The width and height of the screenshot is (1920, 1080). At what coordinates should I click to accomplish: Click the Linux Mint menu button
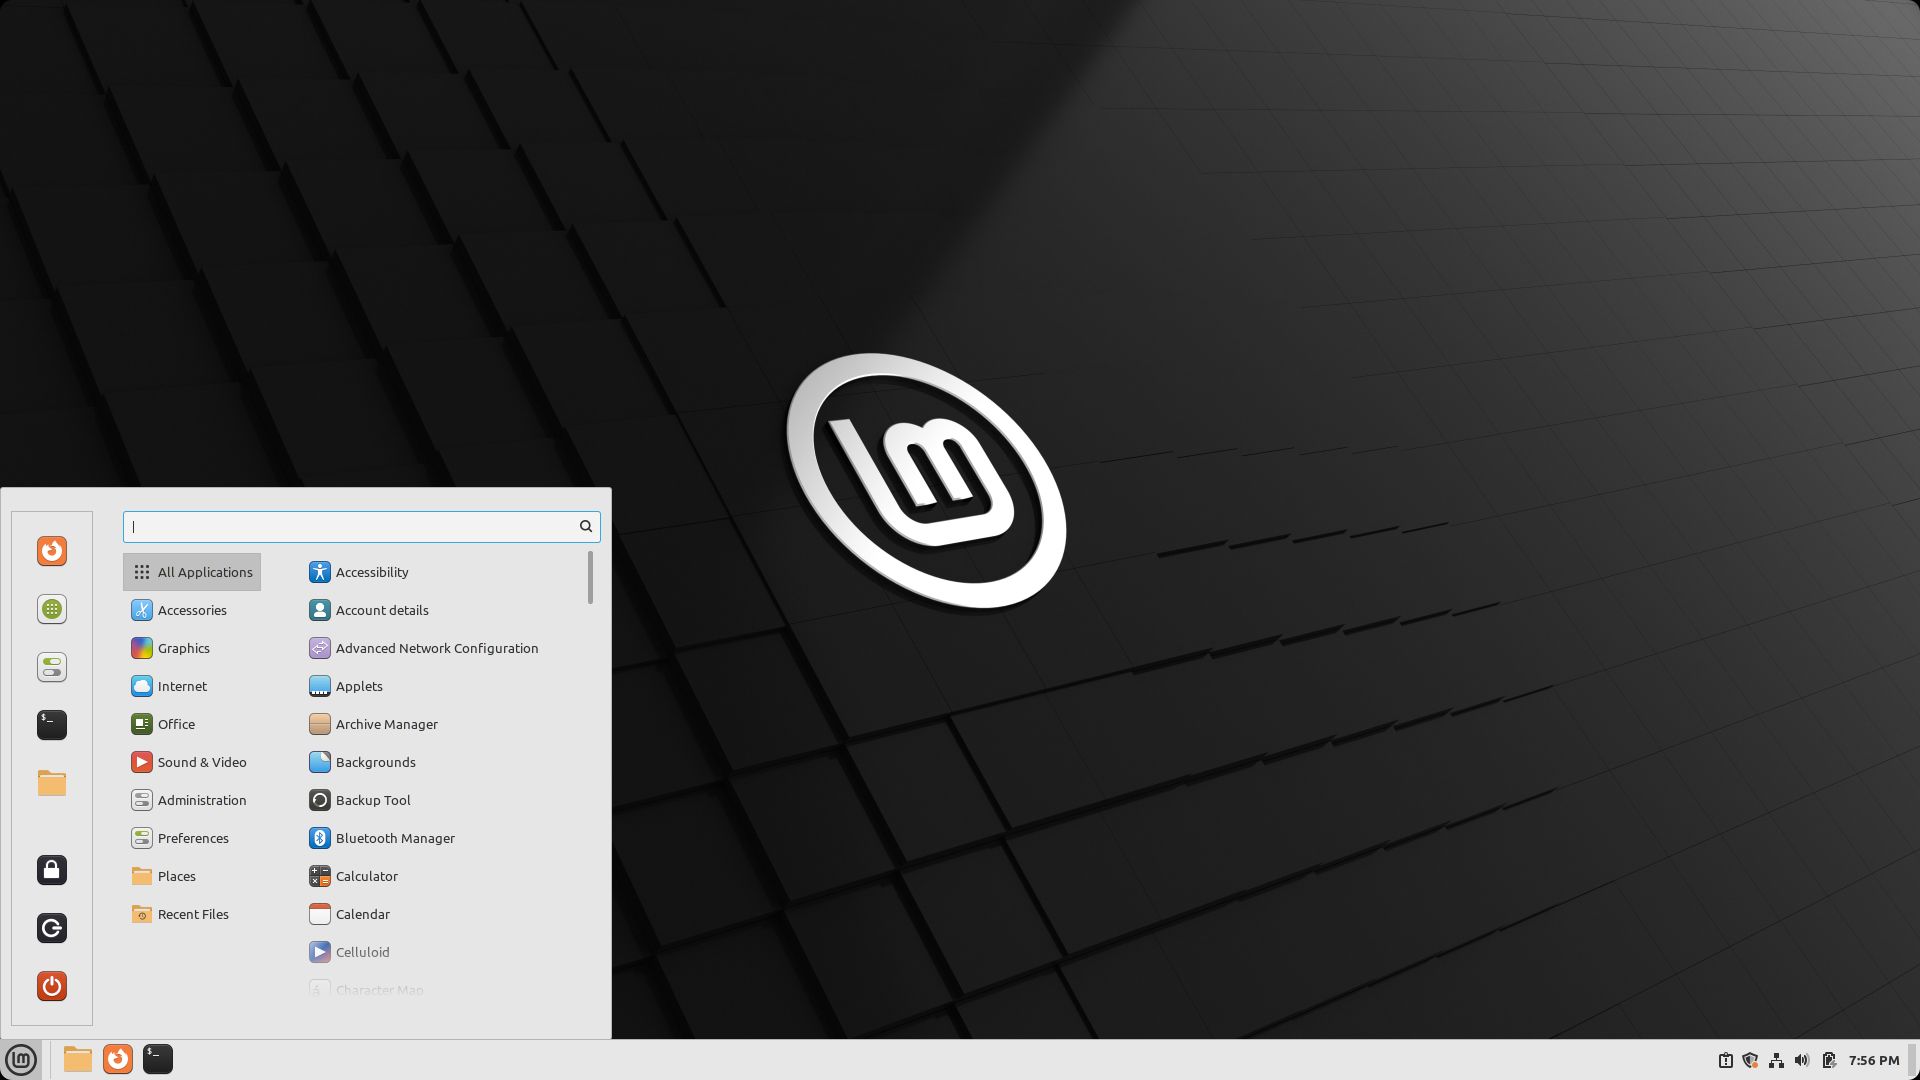pos(22,1059)
